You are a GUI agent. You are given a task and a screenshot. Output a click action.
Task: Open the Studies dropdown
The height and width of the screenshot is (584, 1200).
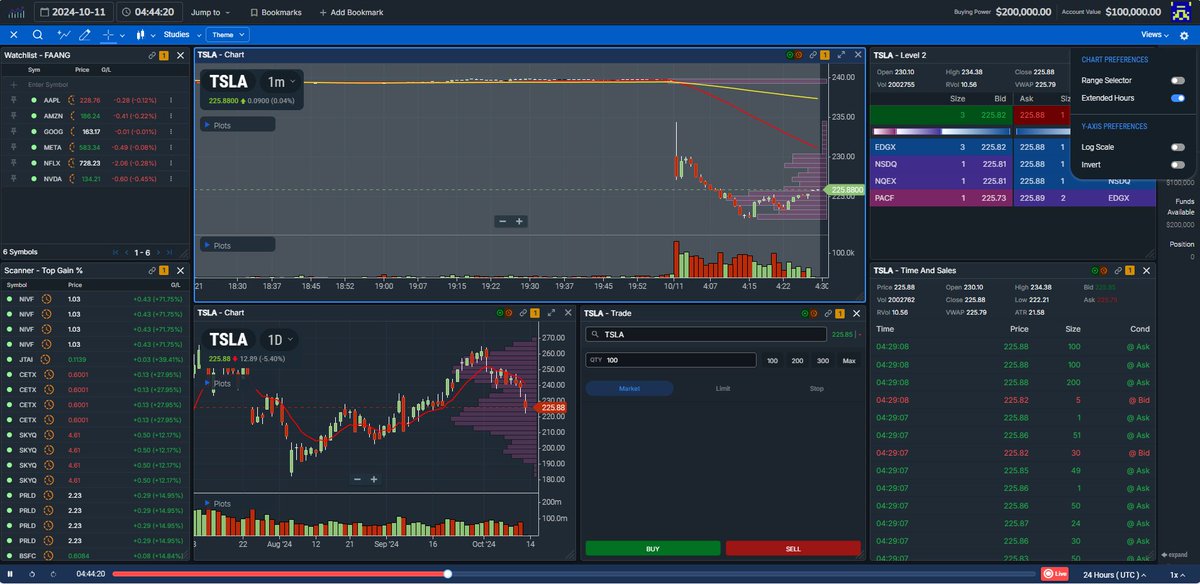pyautogui.click(x=181, y=34)
